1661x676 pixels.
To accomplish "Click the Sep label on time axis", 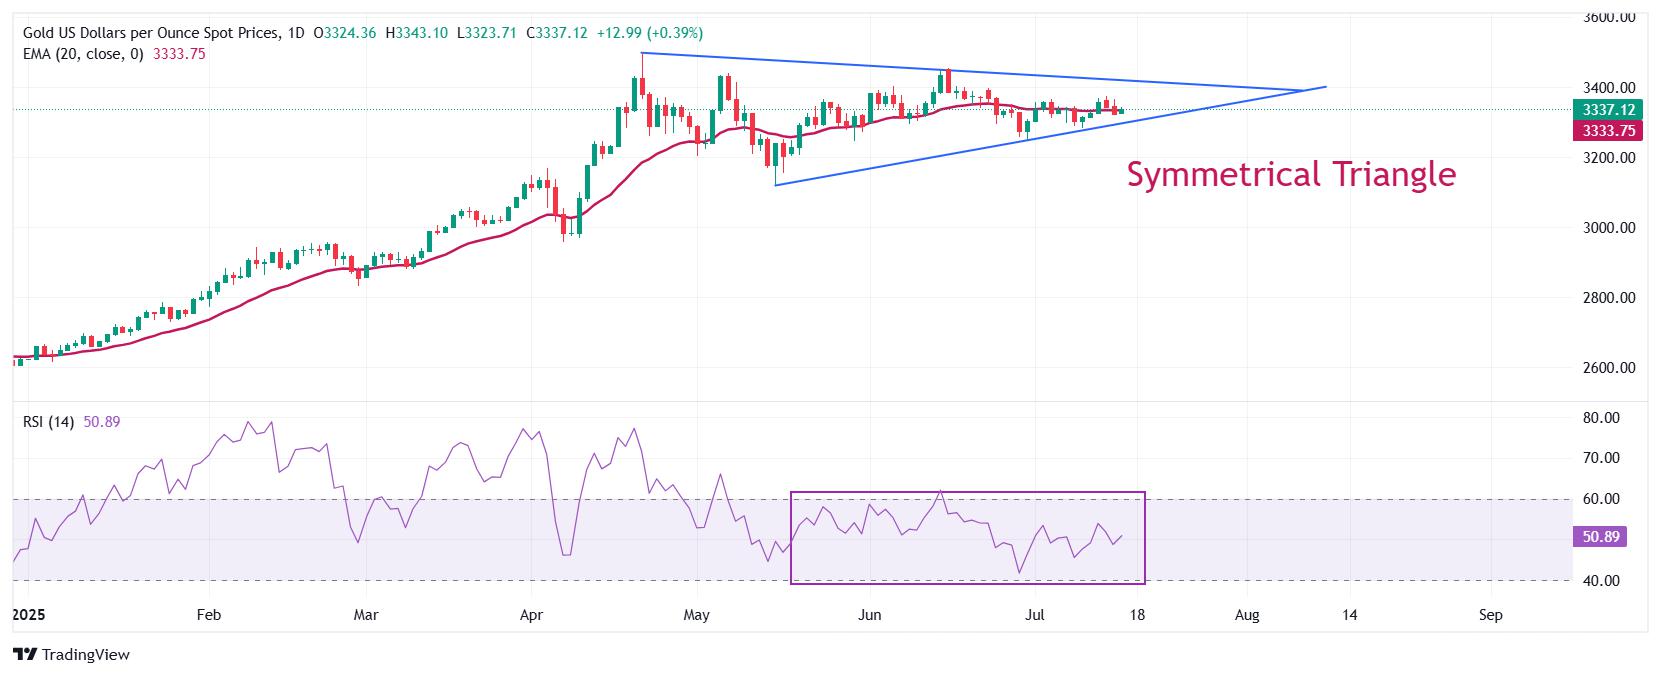I will pos(1490,615).
